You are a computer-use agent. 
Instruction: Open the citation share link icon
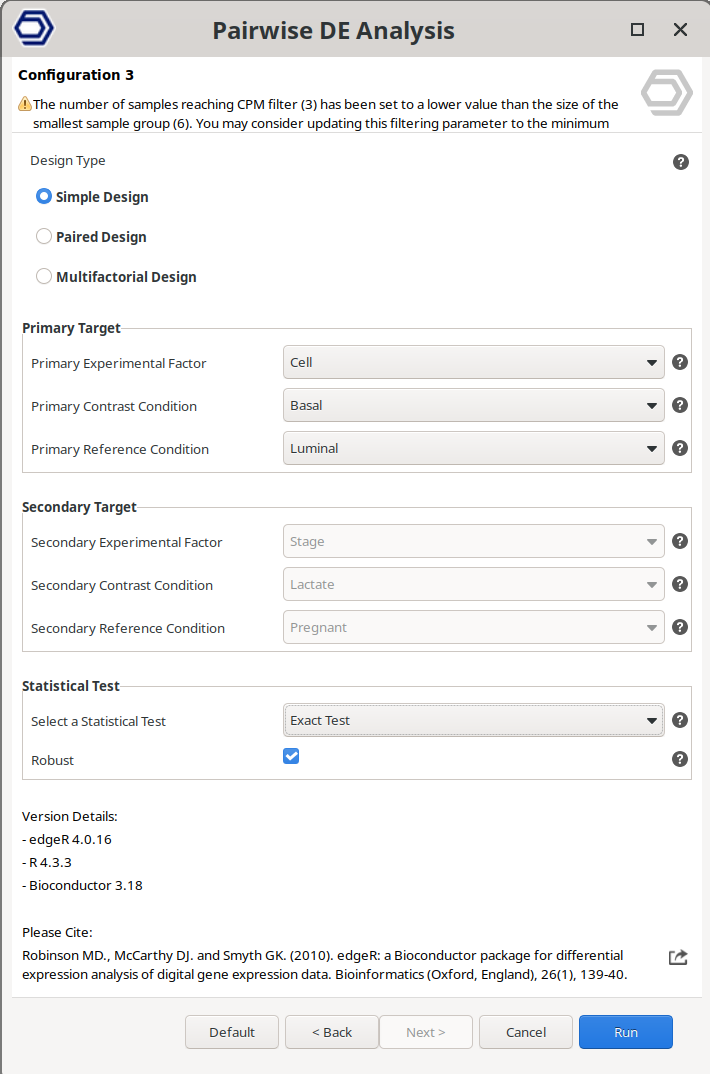click(678, 957)
